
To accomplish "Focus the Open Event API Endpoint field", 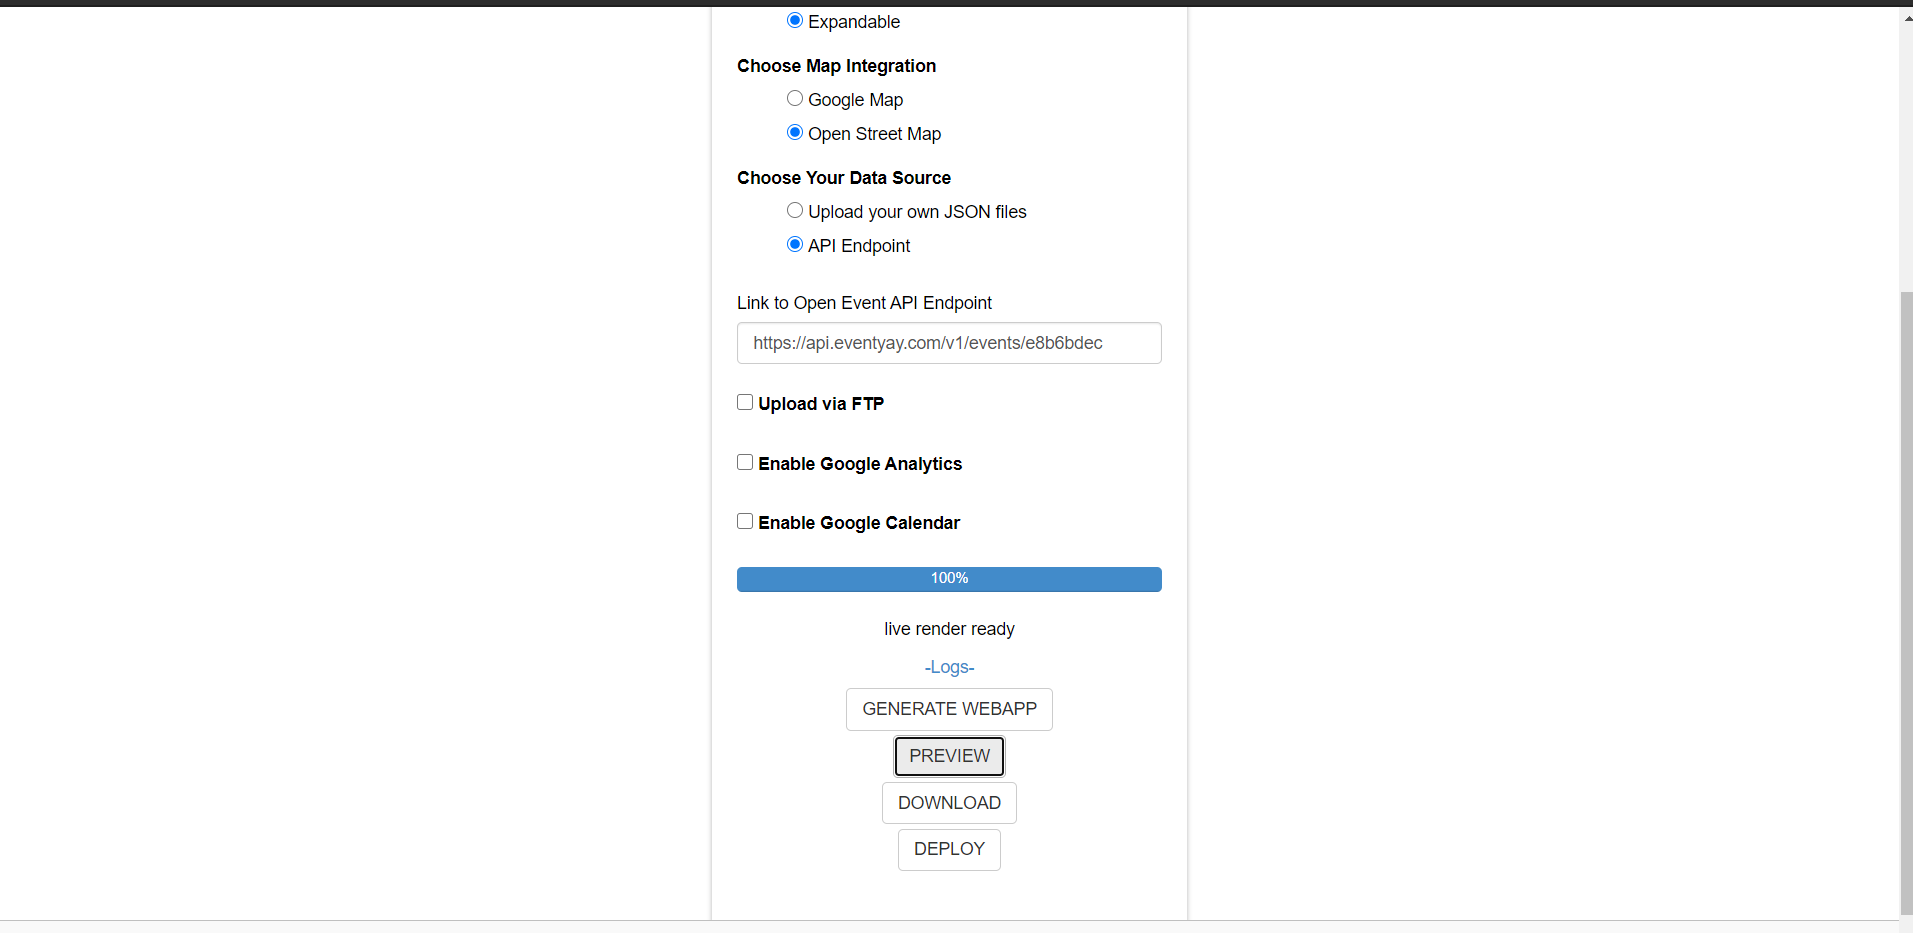I will tap(949, 343).
